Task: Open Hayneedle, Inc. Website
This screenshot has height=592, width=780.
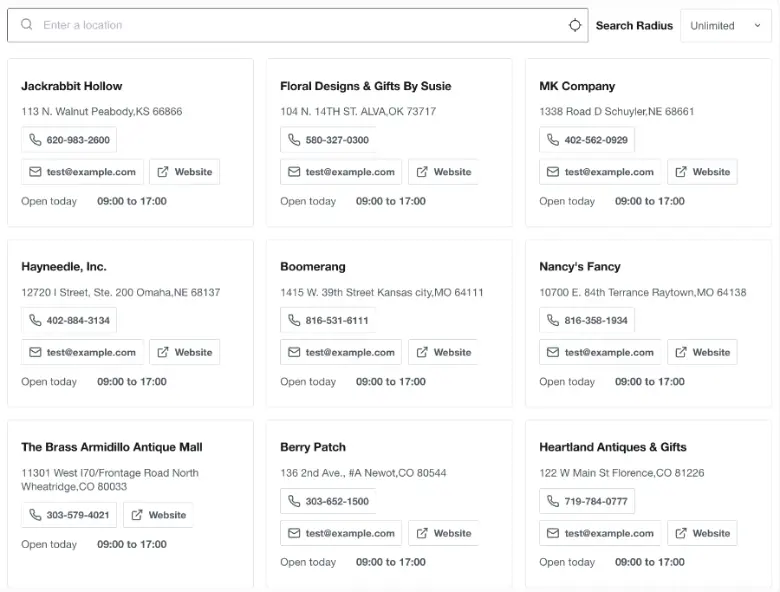Action: 185,352
